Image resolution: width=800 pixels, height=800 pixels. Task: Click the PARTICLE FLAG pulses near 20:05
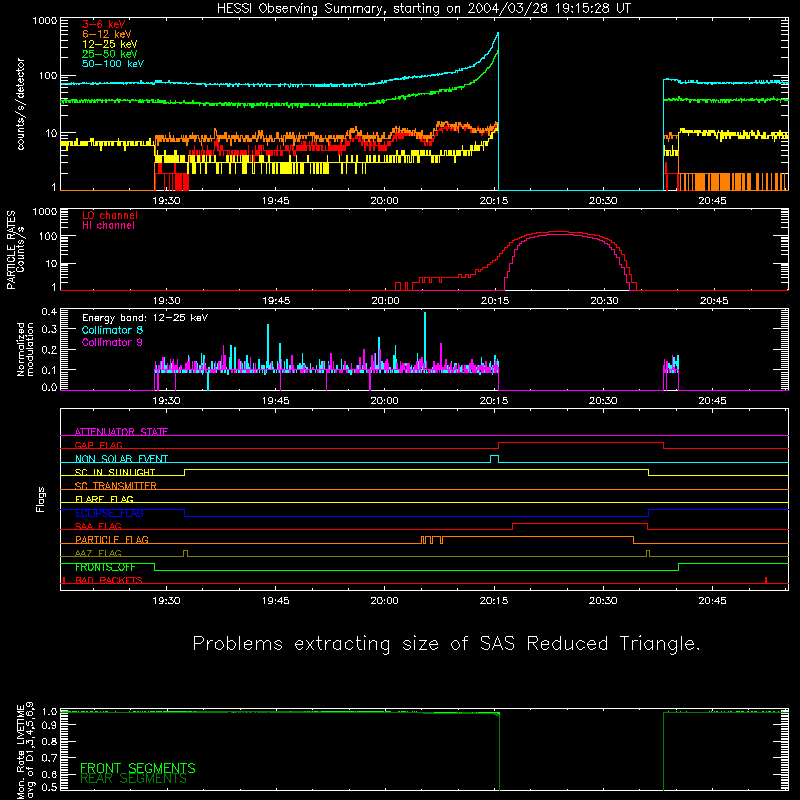432,540
